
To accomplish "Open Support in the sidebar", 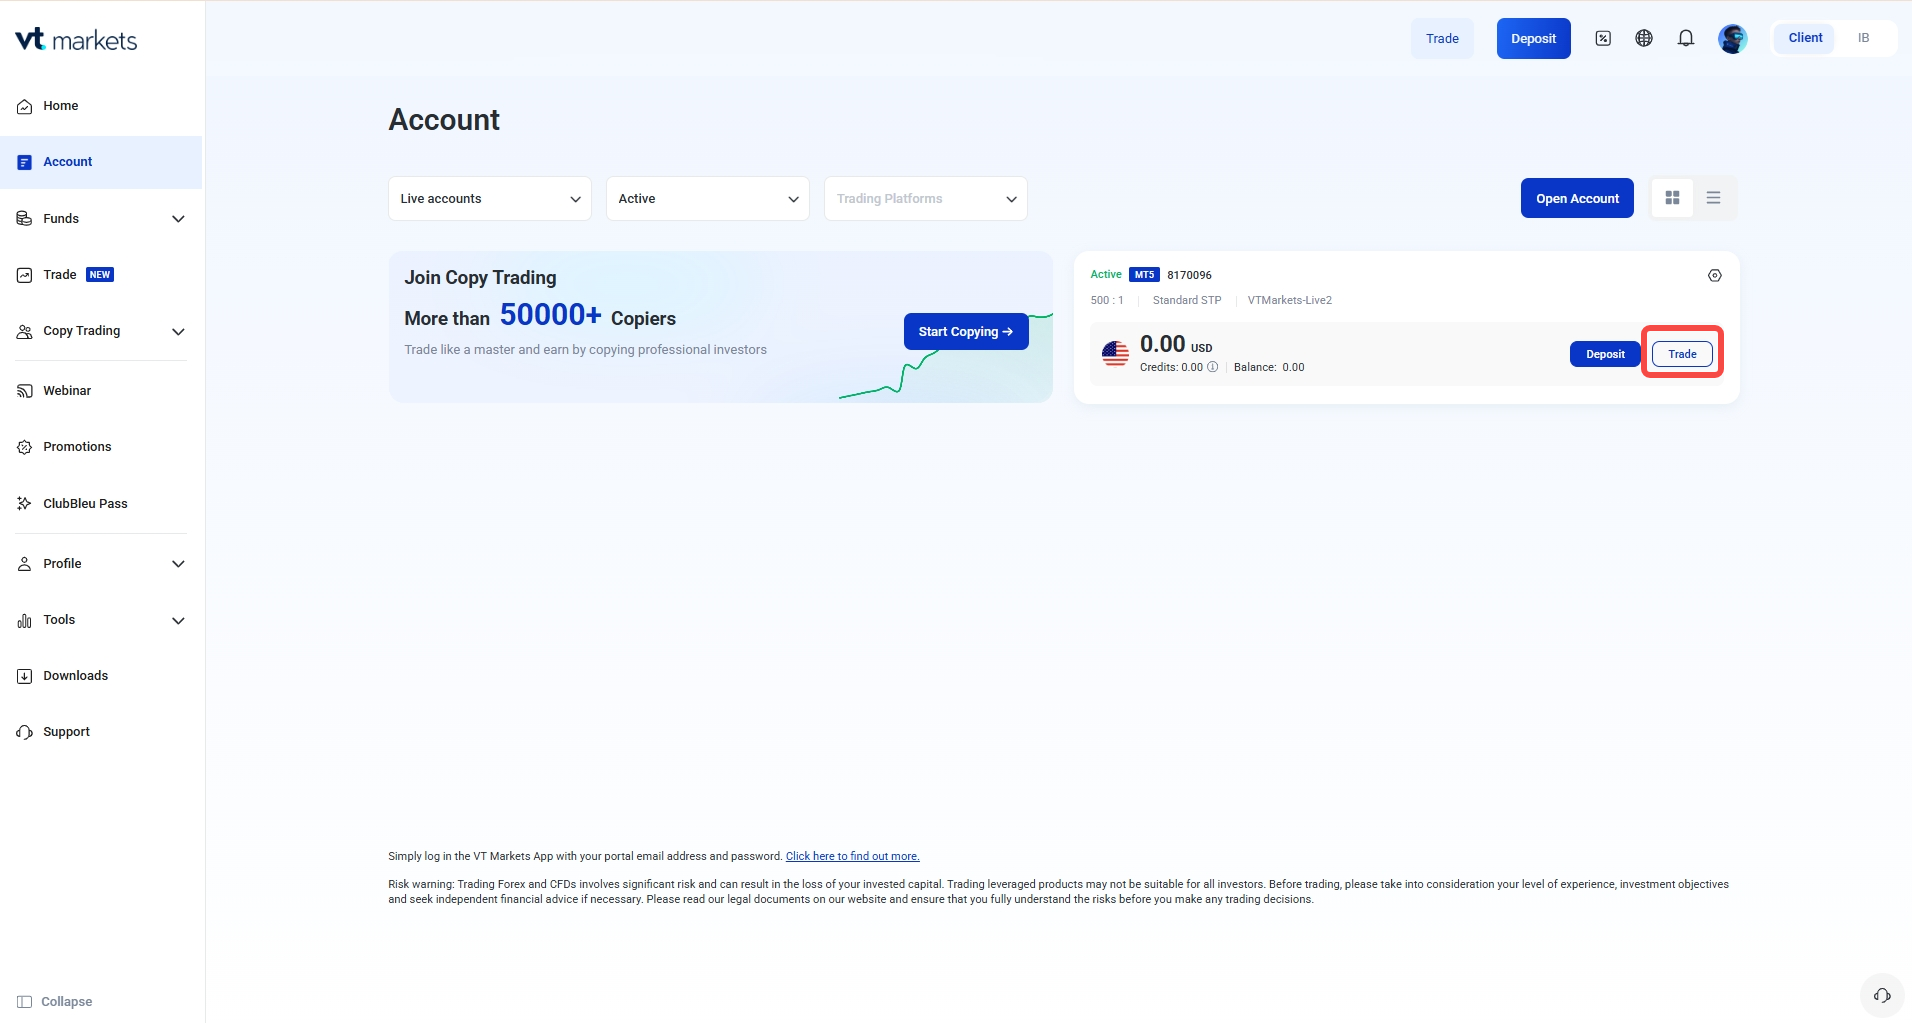I will coord(101,732).
